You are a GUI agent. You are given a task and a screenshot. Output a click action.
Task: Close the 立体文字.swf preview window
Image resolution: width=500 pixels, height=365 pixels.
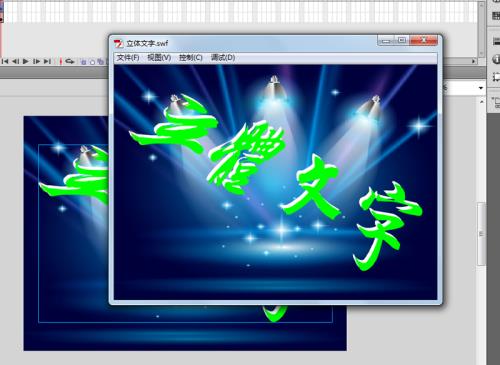pos(423,41)
